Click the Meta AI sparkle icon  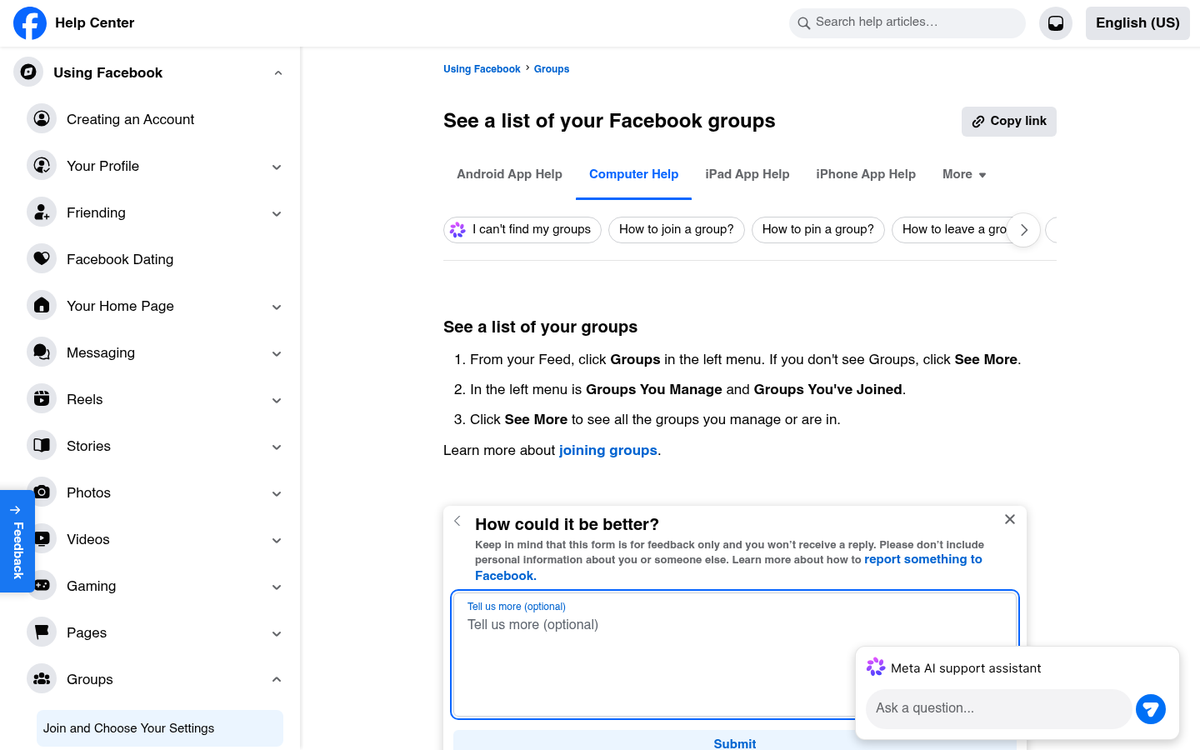point(876,666)
